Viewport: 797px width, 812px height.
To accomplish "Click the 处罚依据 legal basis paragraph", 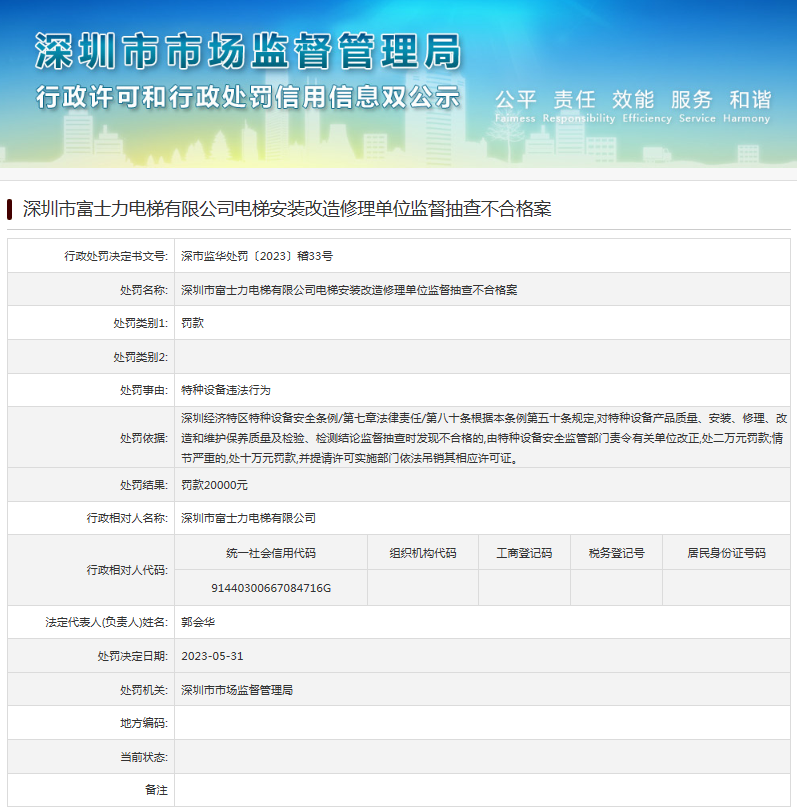I will (x=484, y=438).
